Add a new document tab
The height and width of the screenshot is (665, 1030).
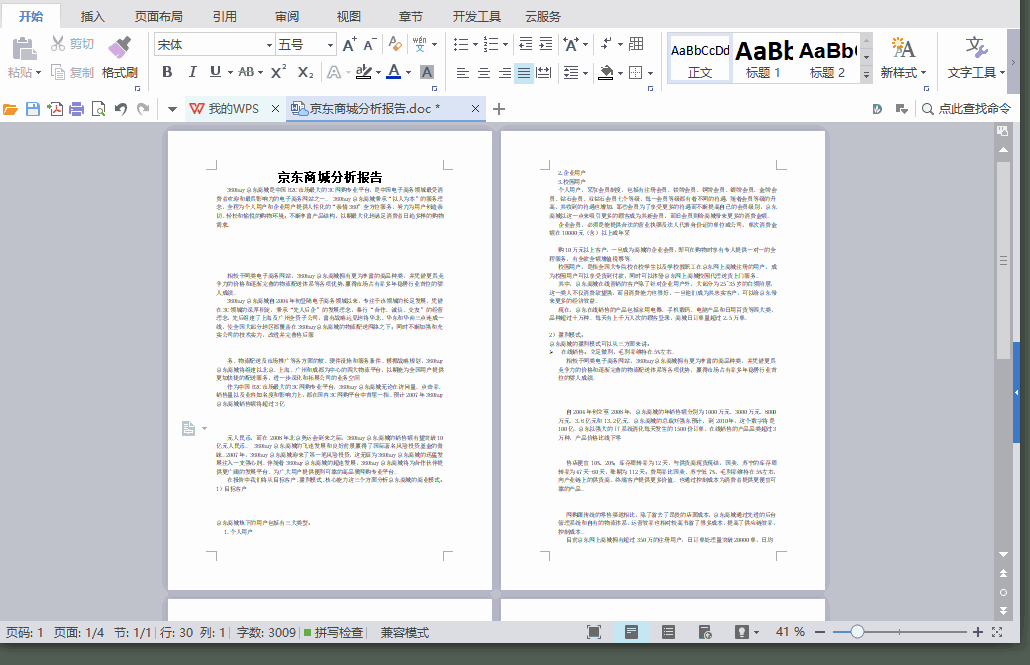[499, 108]
